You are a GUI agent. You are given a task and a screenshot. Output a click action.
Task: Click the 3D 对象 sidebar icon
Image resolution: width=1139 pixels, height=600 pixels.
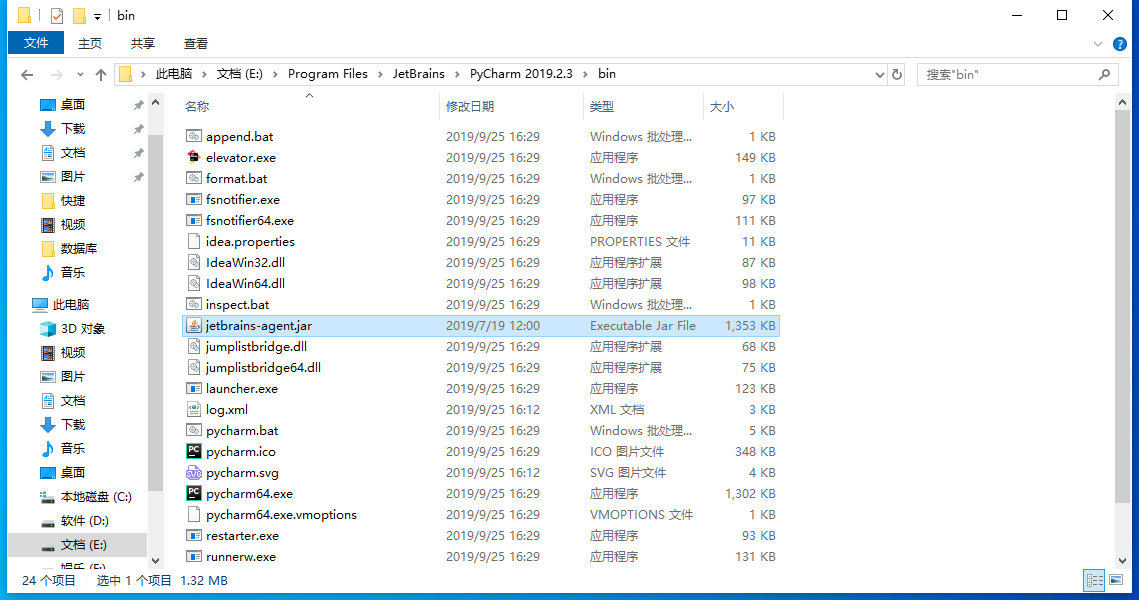coord(48,328)
